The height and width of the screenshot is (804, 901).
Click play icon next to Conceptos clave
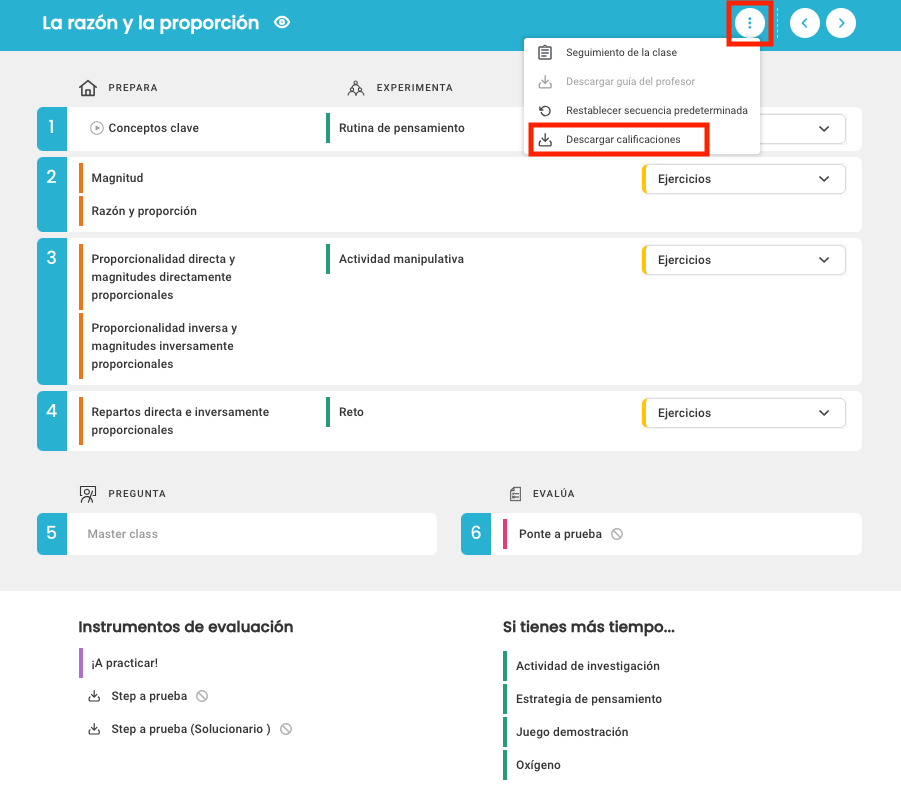point(97,128)
